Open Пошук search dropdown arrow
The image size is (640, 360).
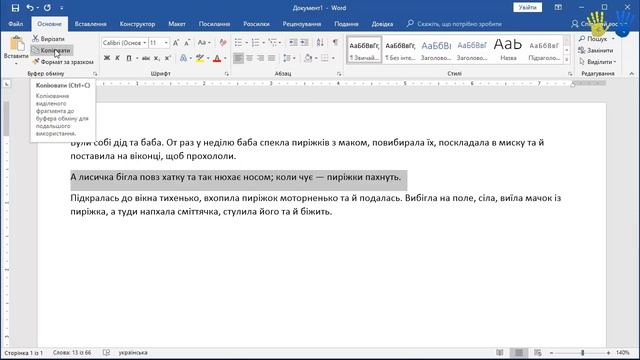(x=613, y=39)
